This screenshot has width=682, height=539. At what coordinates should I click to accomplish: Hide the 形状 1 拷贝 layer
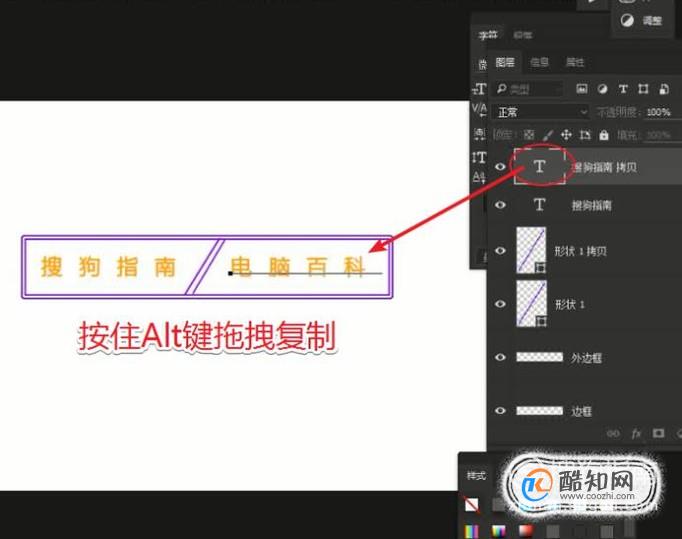coord(500,251)
